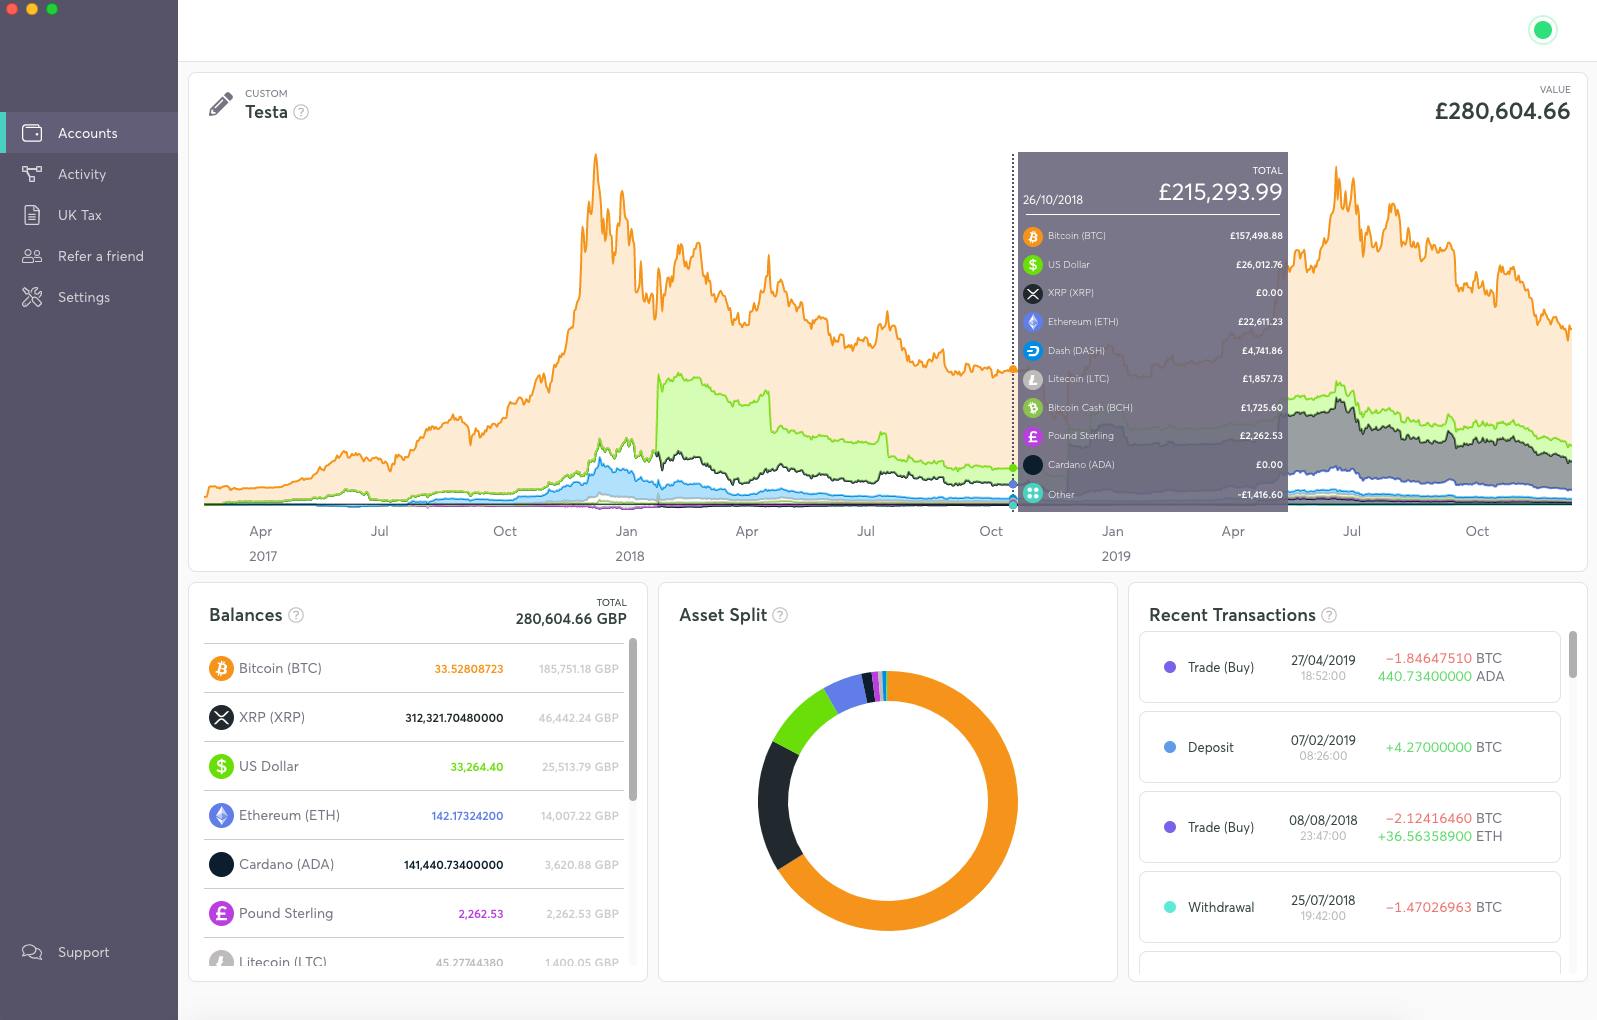1597x1020 pixels.
Task: Open the Trade (Buy) 08/08/2018 transaction
Action: click(1350, 827)
